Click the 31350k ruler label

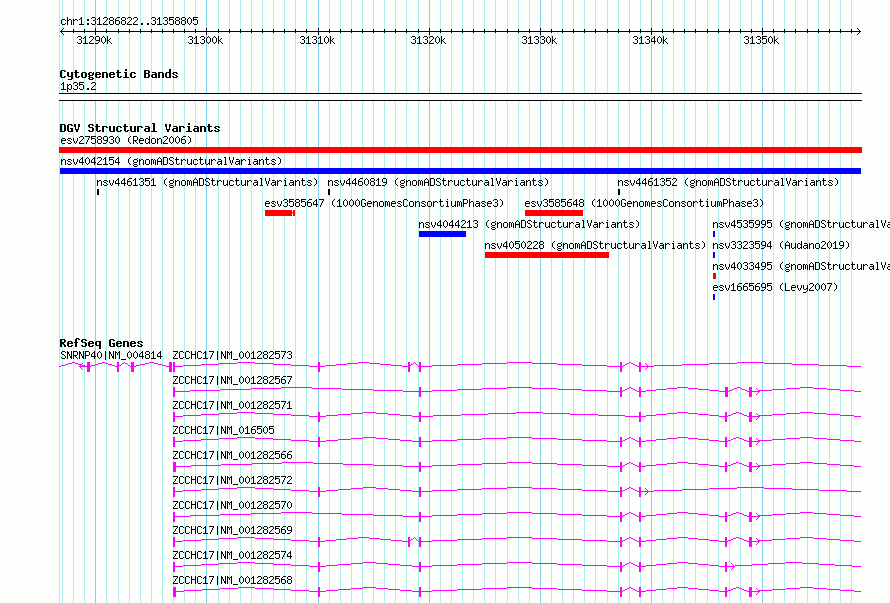click(761, 40)
